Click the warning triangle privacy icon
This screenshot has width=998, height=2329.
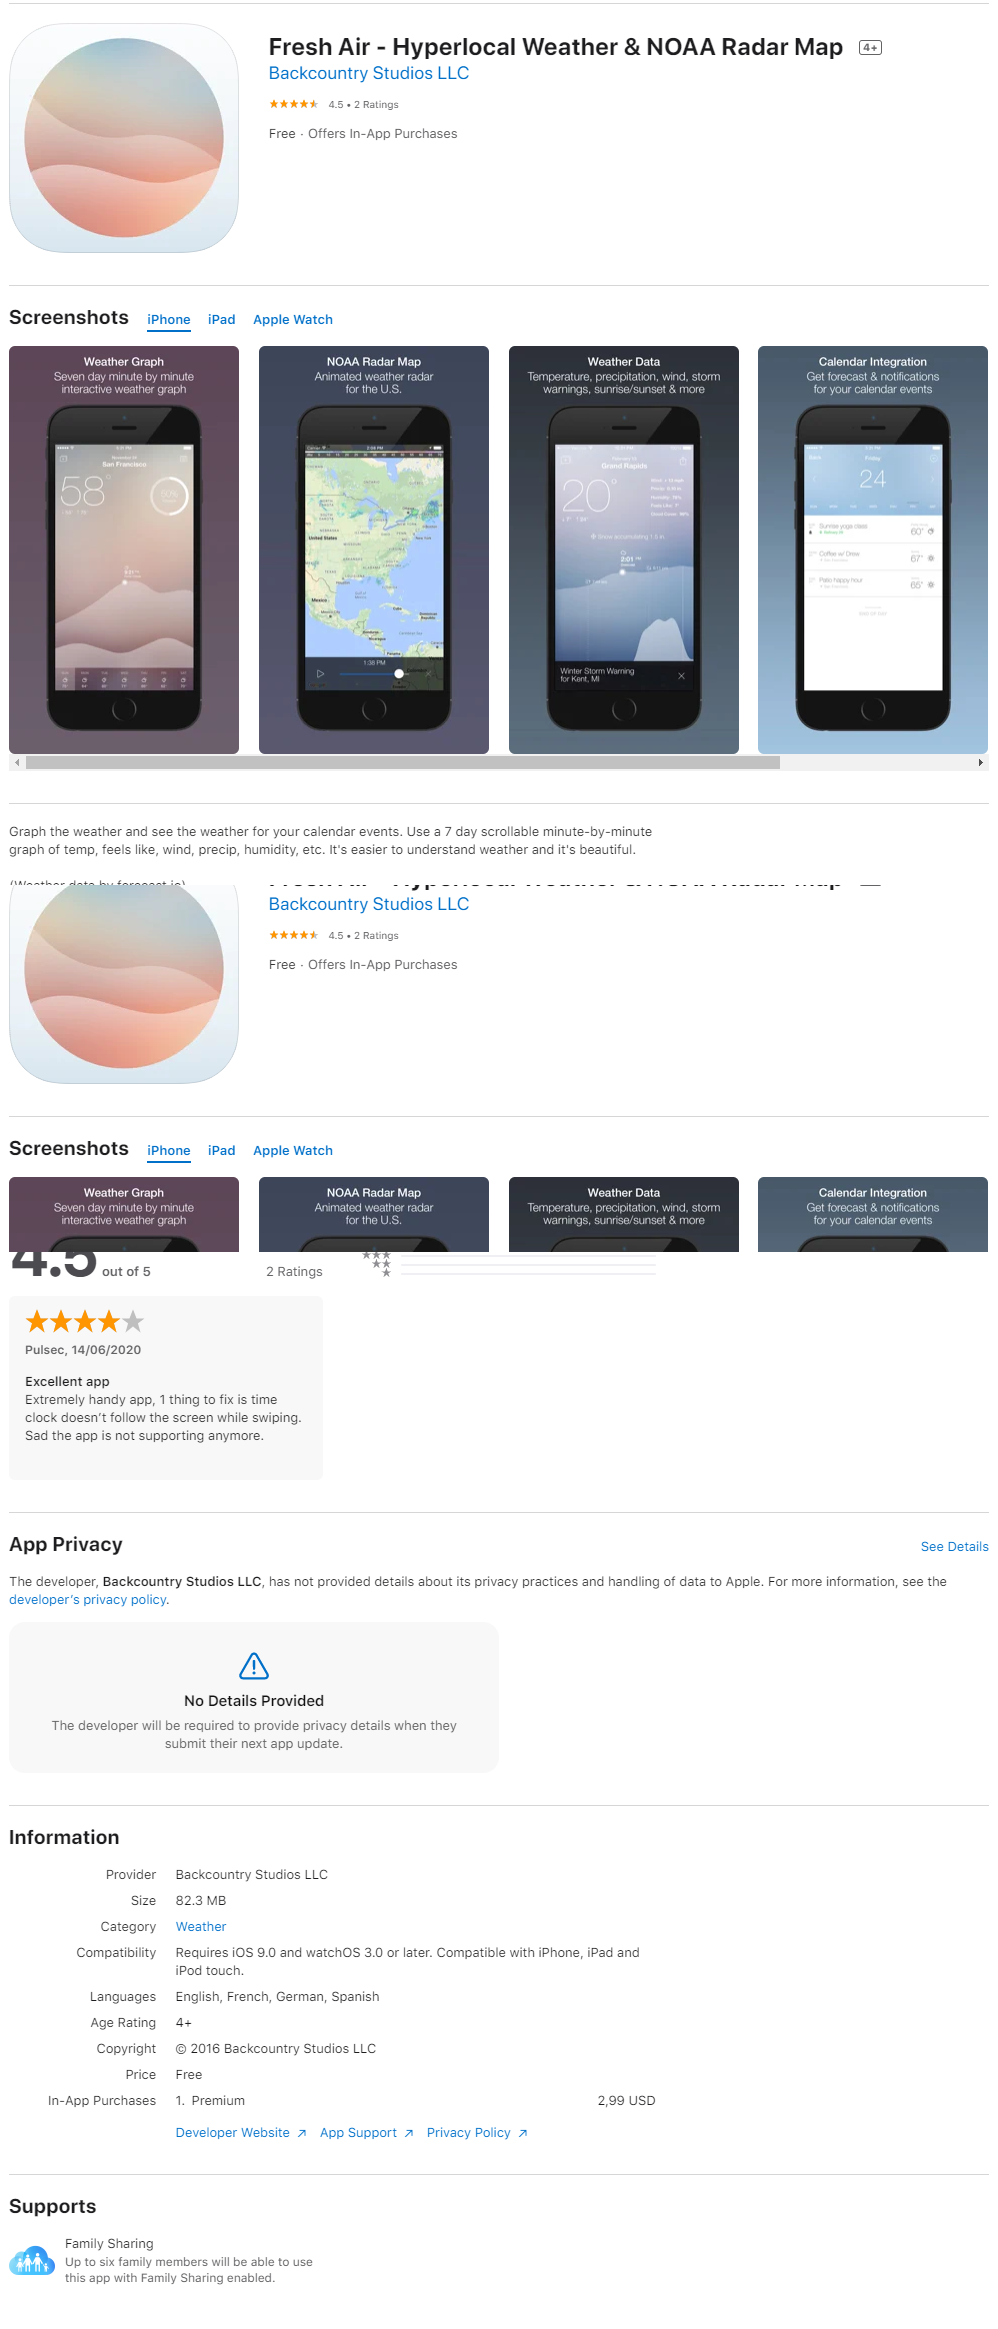click(254, 1665)
